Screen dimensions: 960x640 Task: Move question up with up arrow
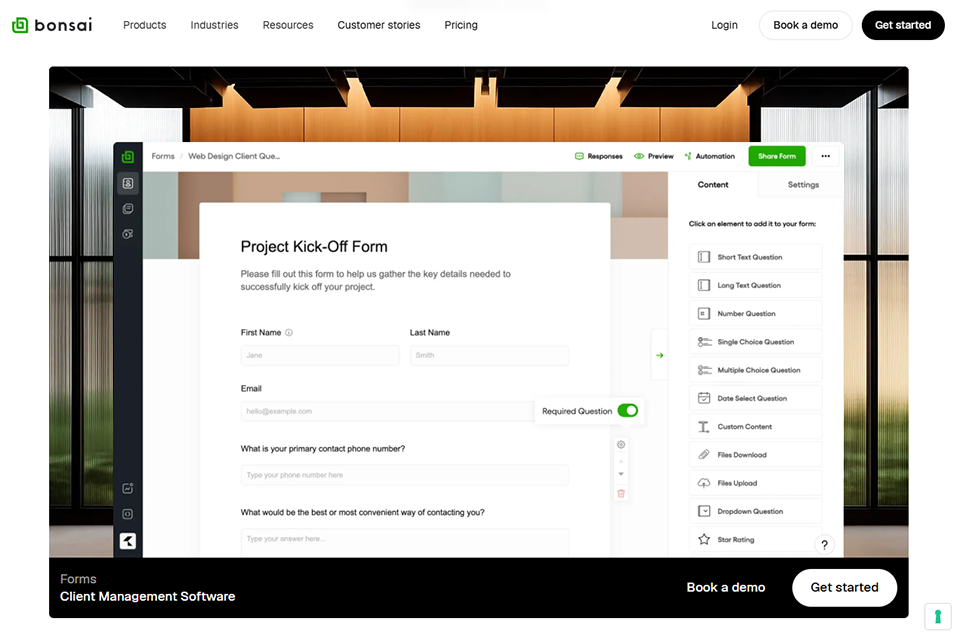621,460
